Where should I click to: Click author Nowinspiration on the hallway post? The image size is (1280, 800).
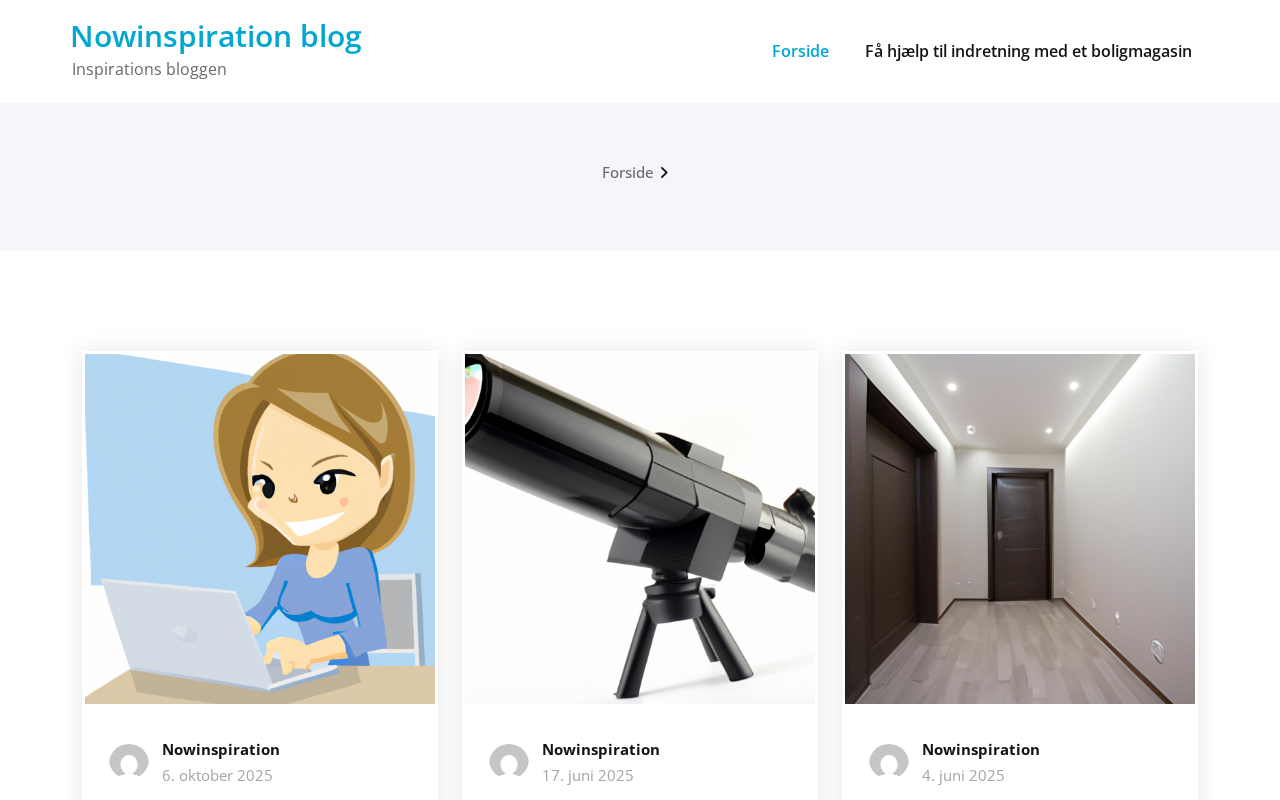[x=981, y=749]
